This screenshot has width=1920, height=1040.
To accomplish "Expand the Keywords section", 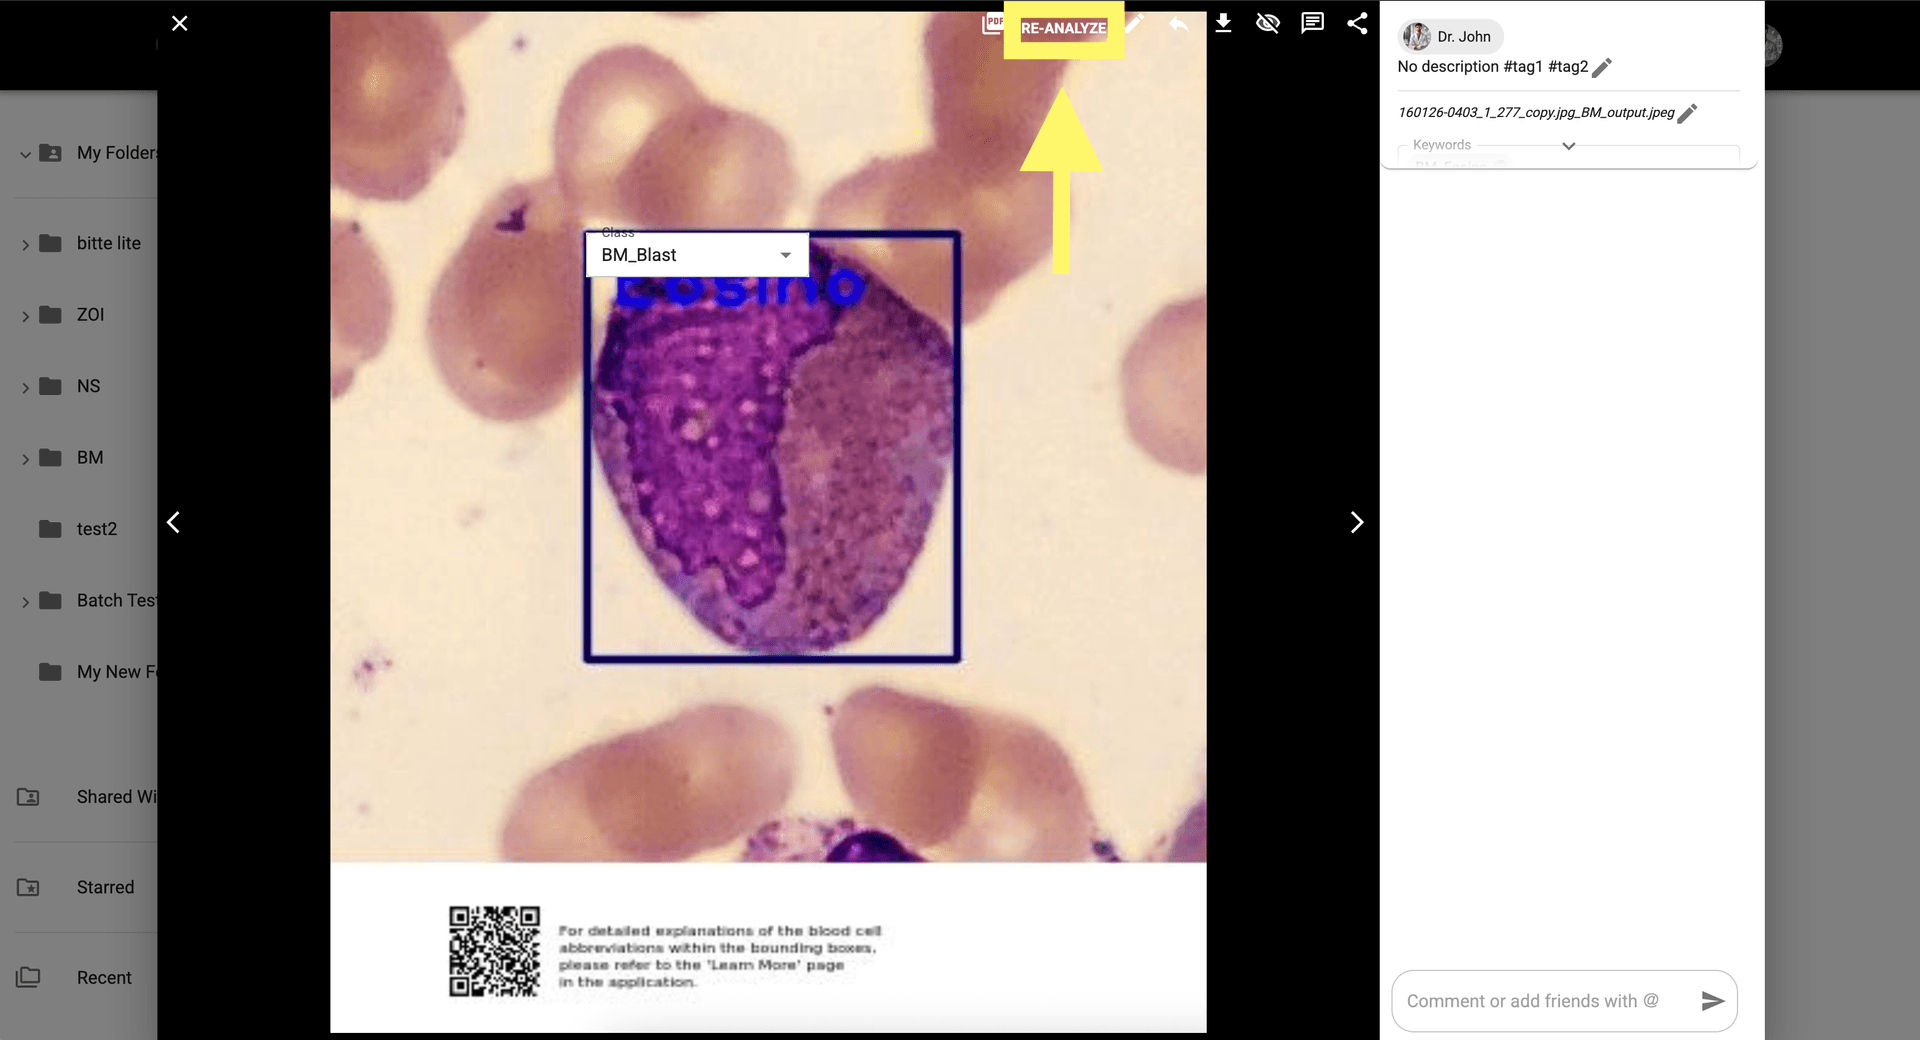I will (x=1568, y=146).
